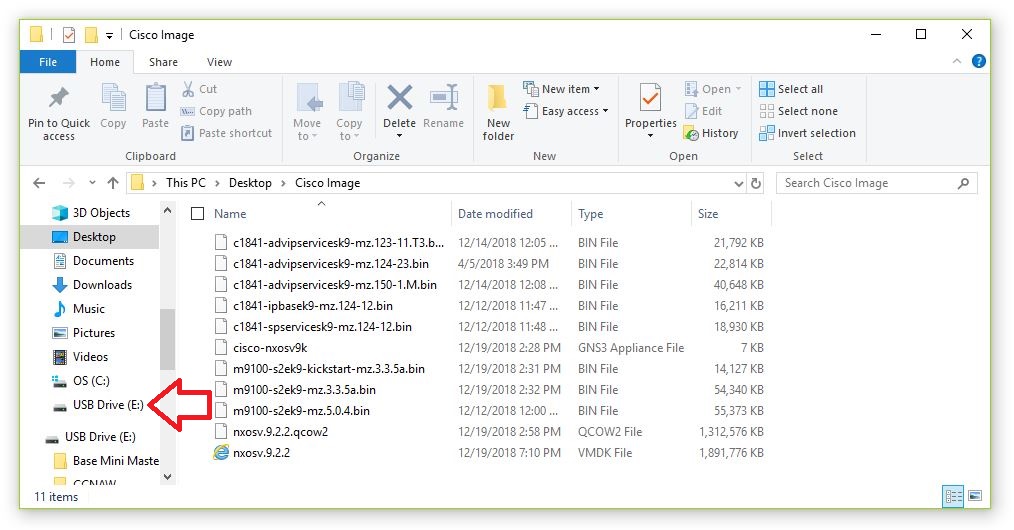Sort by Size column header
The image size is (1014, 530).
708,214
